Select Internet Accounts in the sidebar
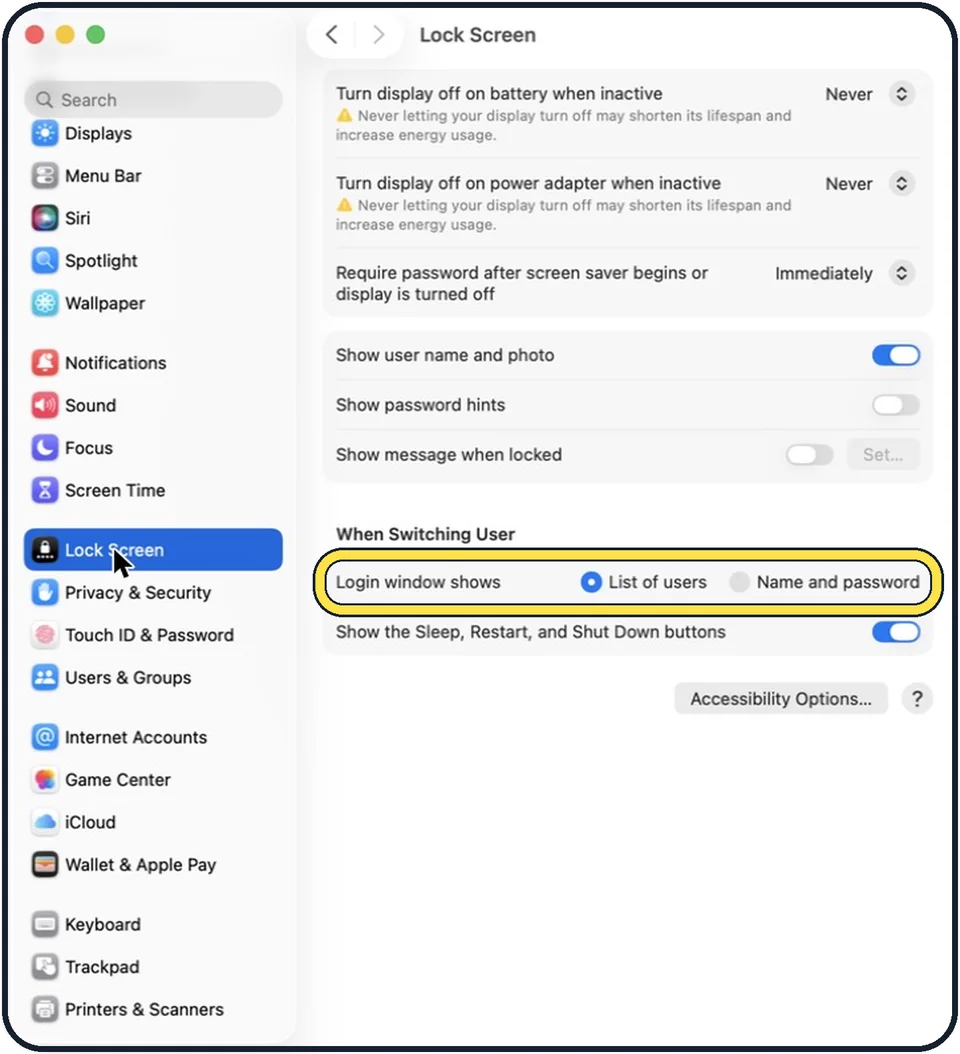This screenshot has height=1054, width=960. point(153,737)
